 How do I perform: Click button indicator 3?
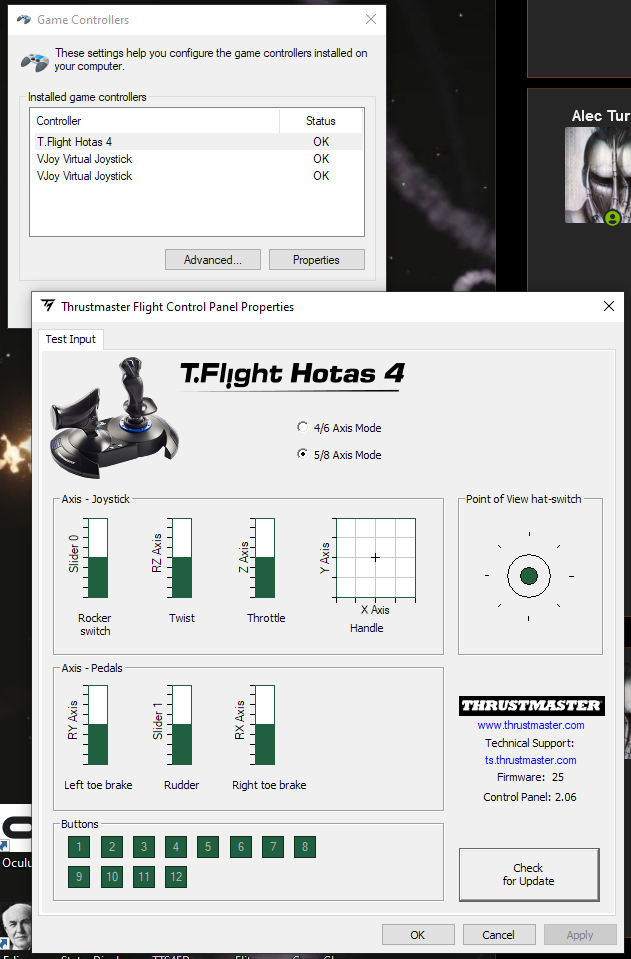coord(144,846)
